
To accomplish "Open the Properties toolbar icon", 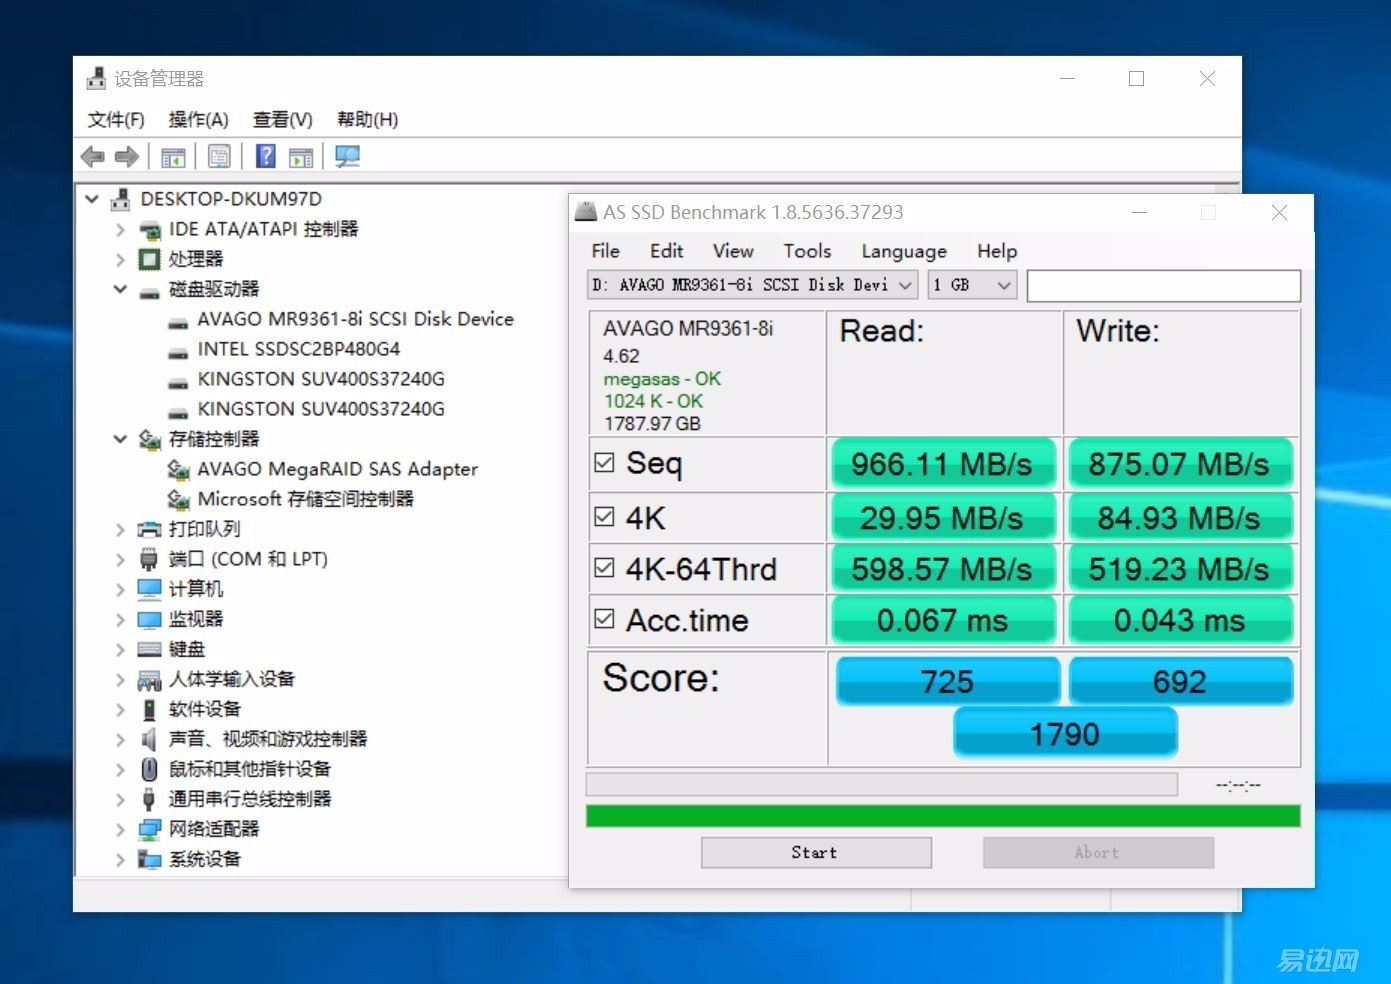I will 219,157.
